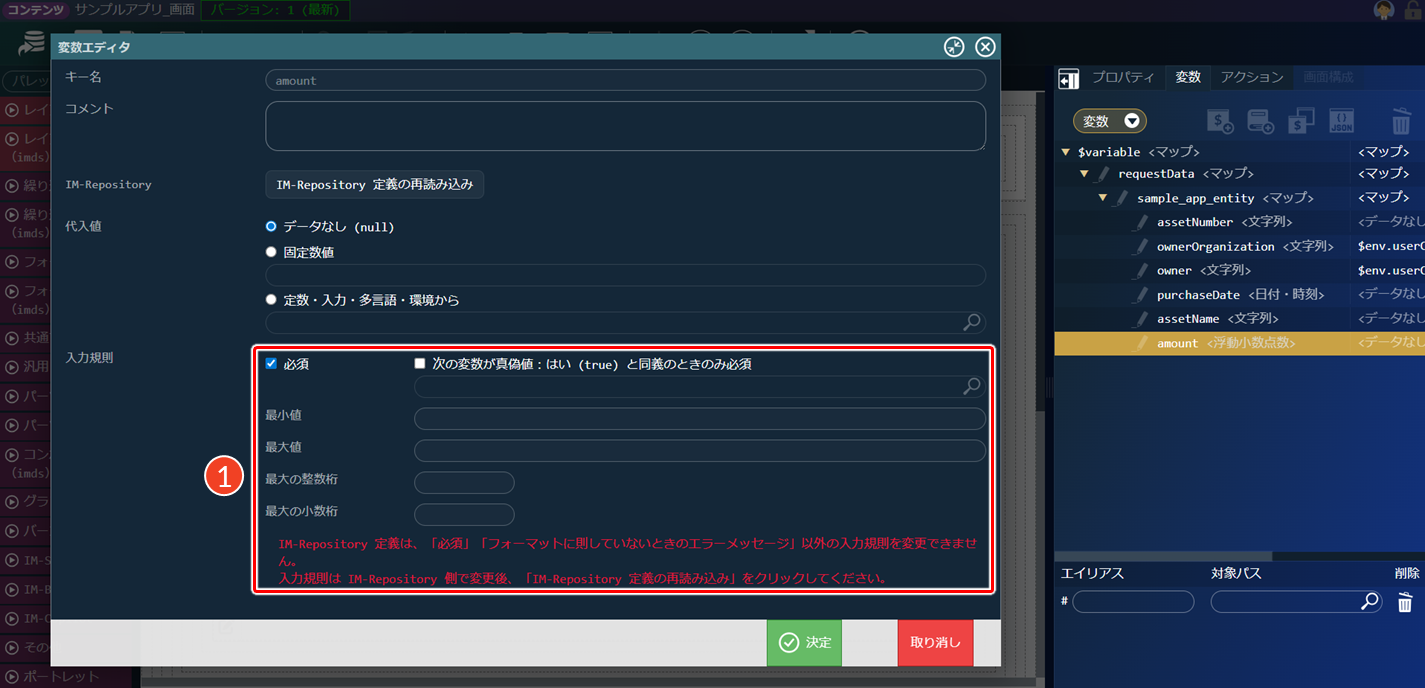Screen dimensions: 1425x688
Task: Click the trash icon in variables toolbar
Action: point(1401,122)
